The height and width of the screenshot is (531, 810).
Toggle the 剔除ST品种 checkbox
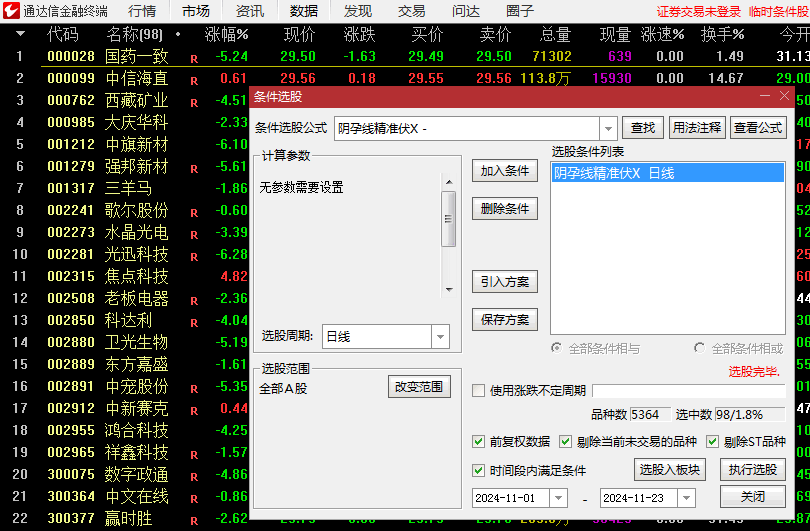pyautogui.click(x=712, y=442)
